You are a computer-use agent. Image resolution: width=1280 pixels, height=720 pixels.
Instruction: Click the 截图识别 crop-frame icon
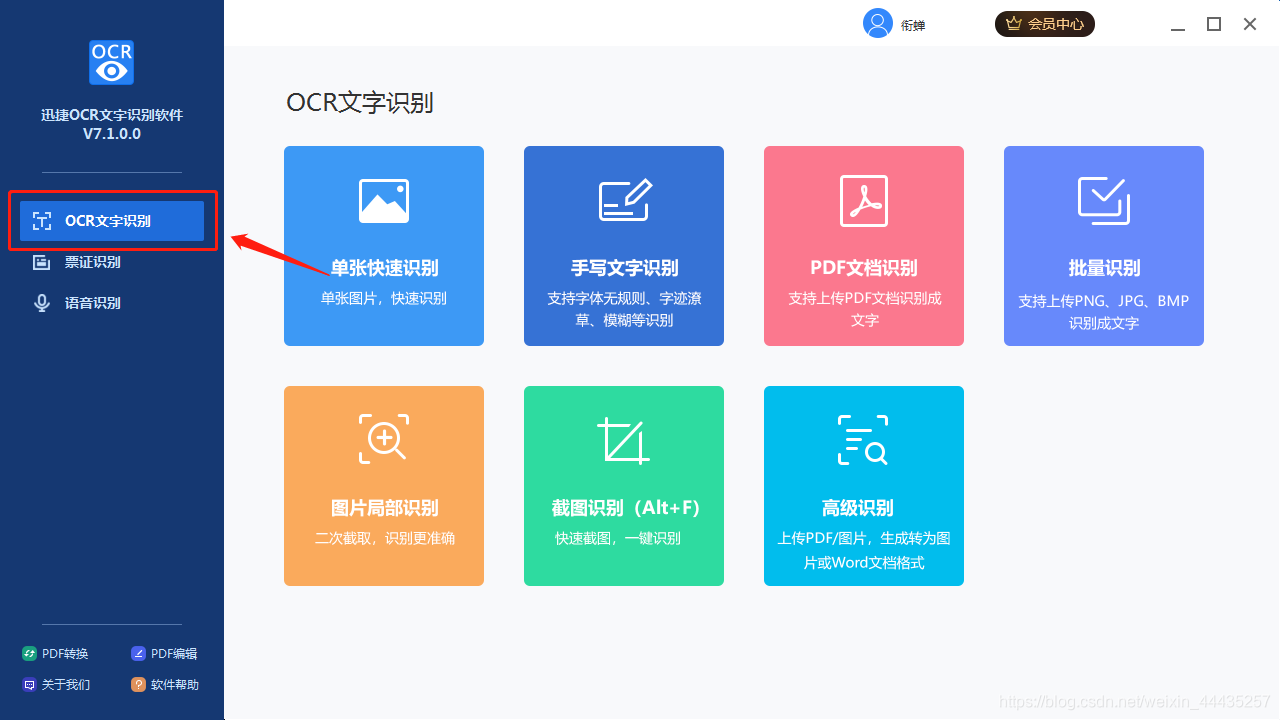coord(623,439)
